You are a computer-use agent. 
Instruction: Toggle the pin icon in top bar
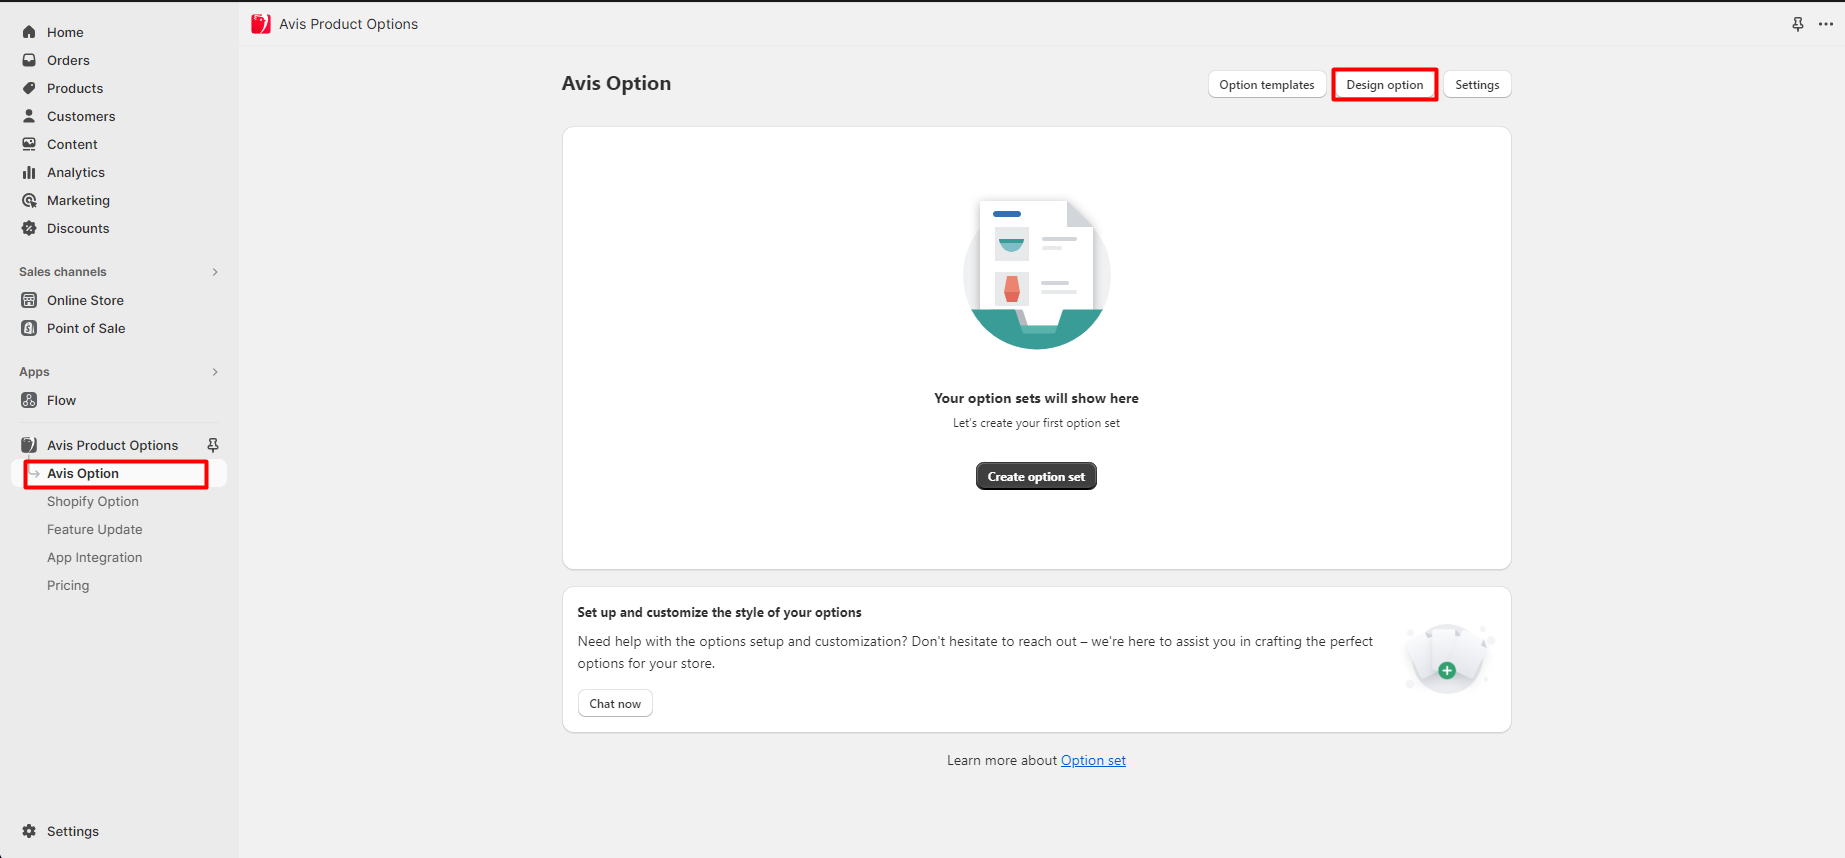pos(1797,24)
